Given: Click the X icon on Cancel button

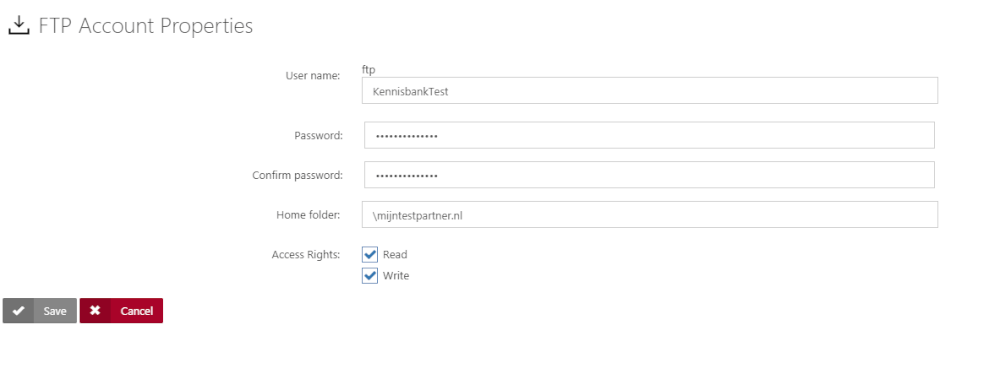Looking at the screenshot, I should click(x=95, y=311).
